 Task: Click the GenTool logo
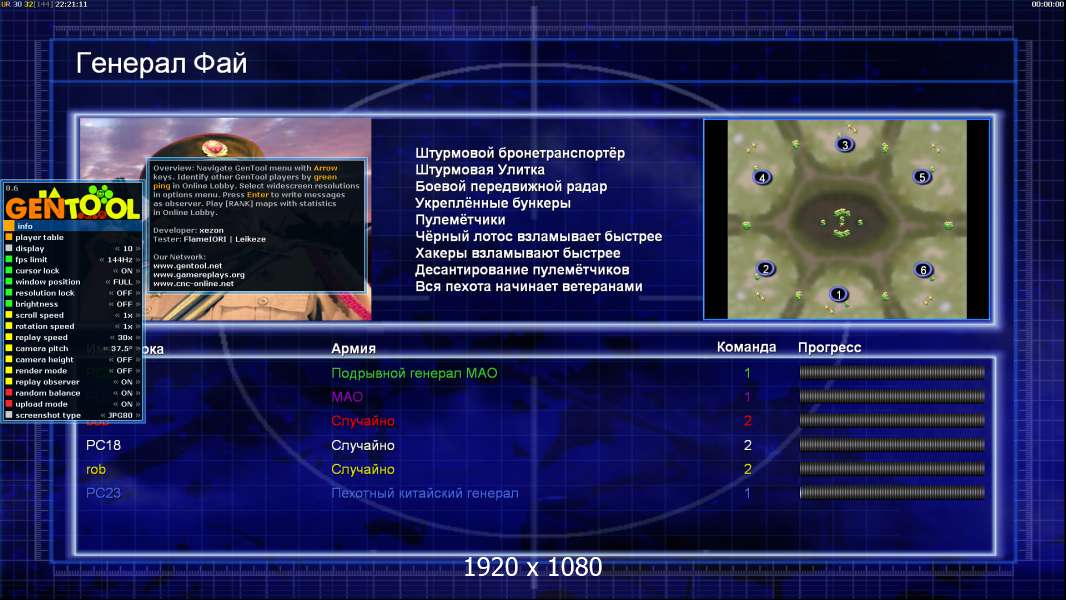click(73, 203)
